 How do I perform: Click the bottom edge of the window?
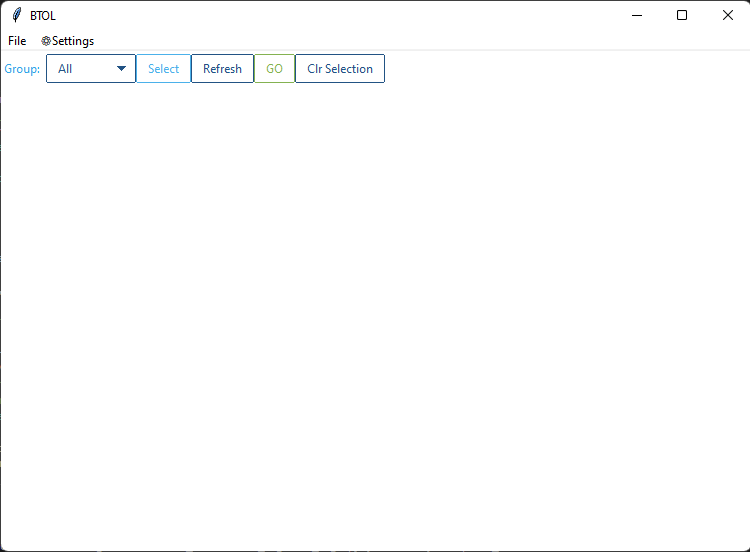[375, 549]
